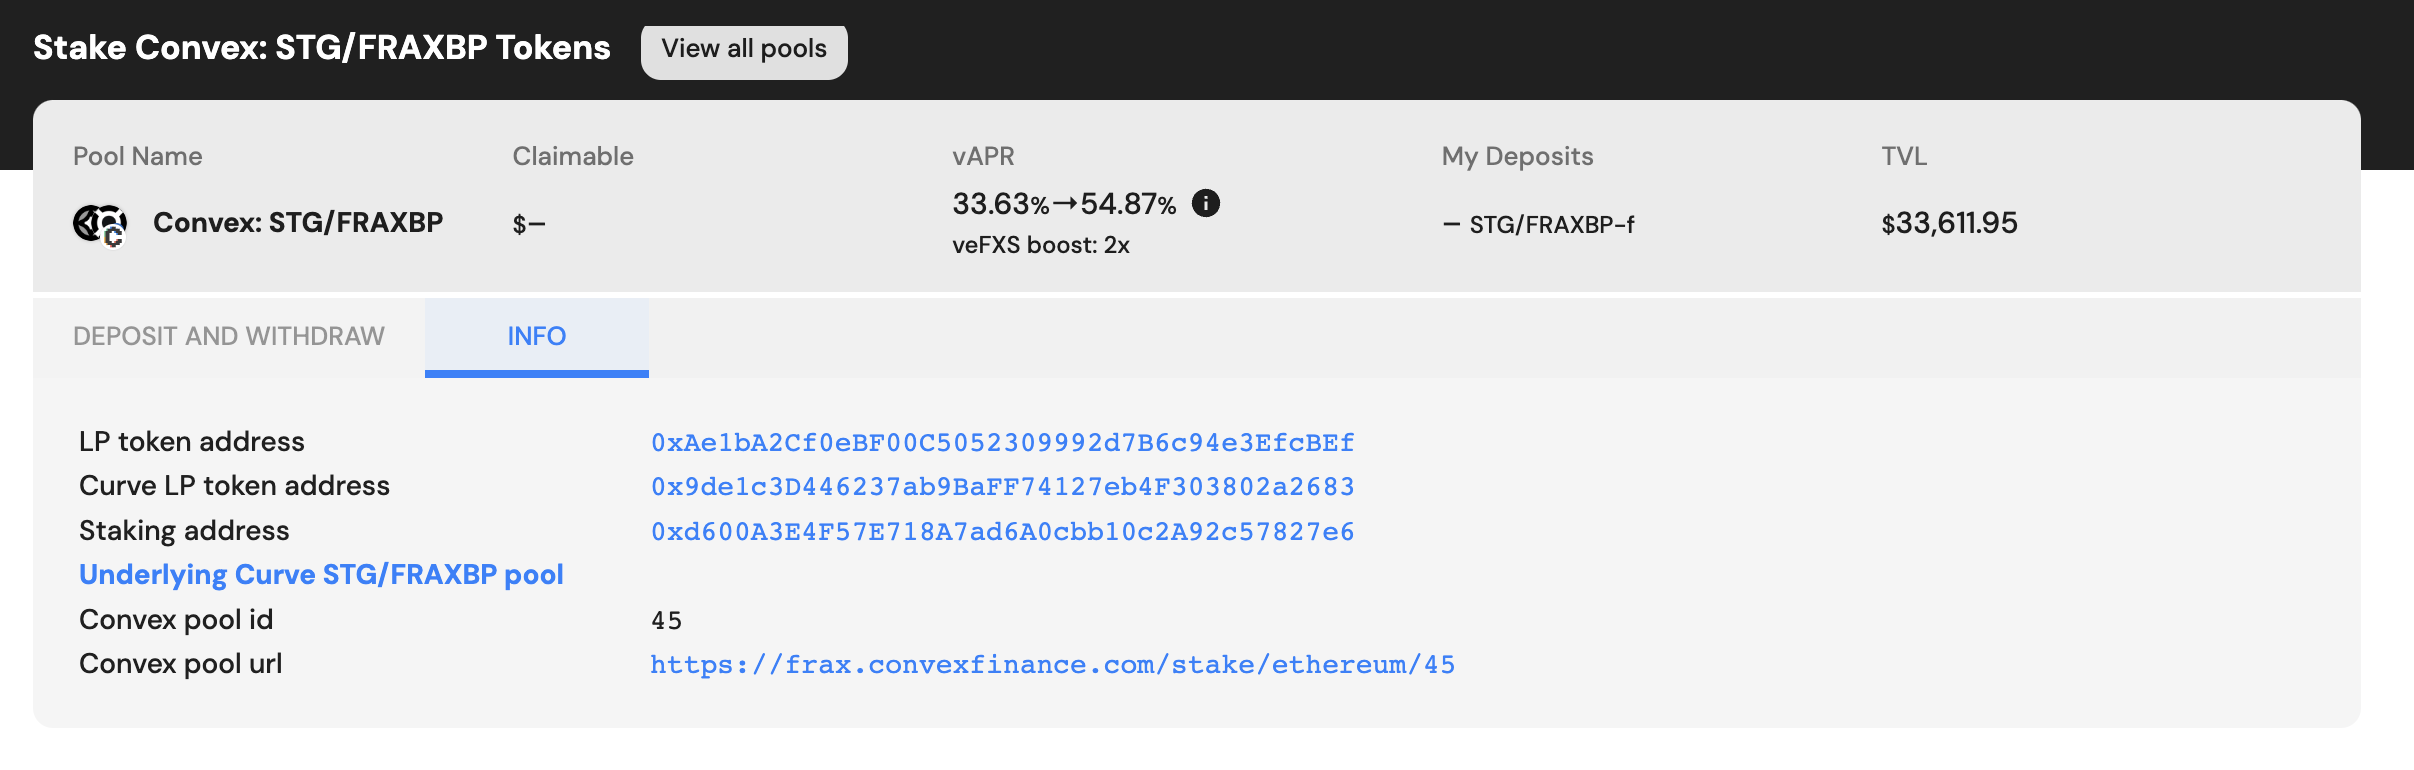Select the INFO tab

536,336
